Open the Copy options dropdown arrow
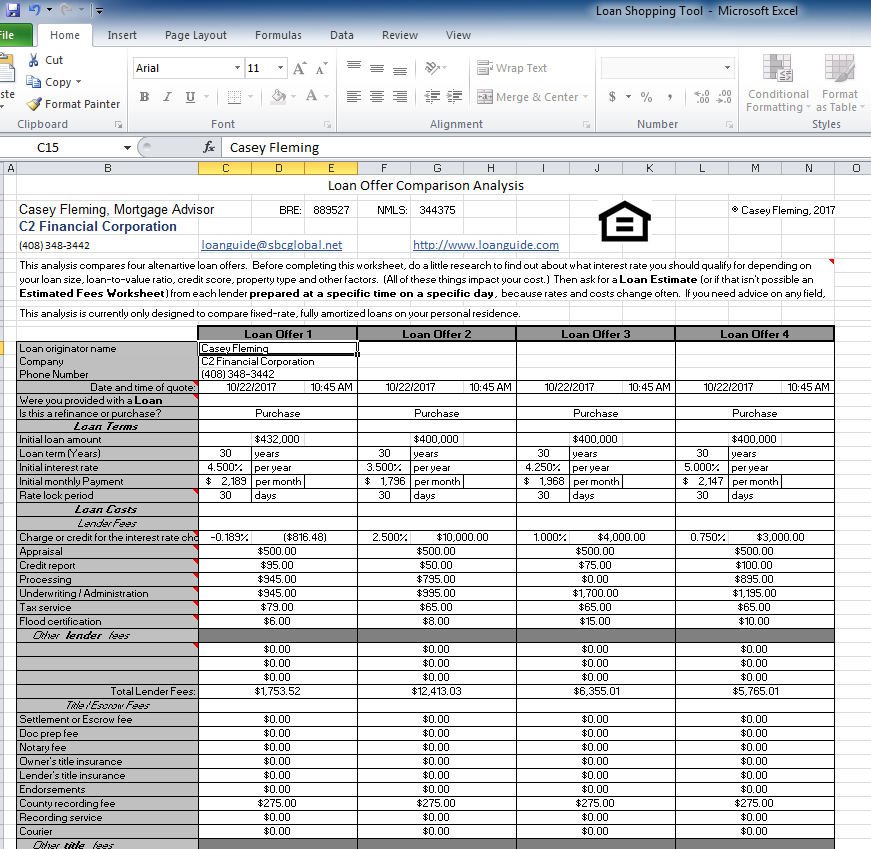The height and width of the screenshot is (849, 871). point(78,82)
